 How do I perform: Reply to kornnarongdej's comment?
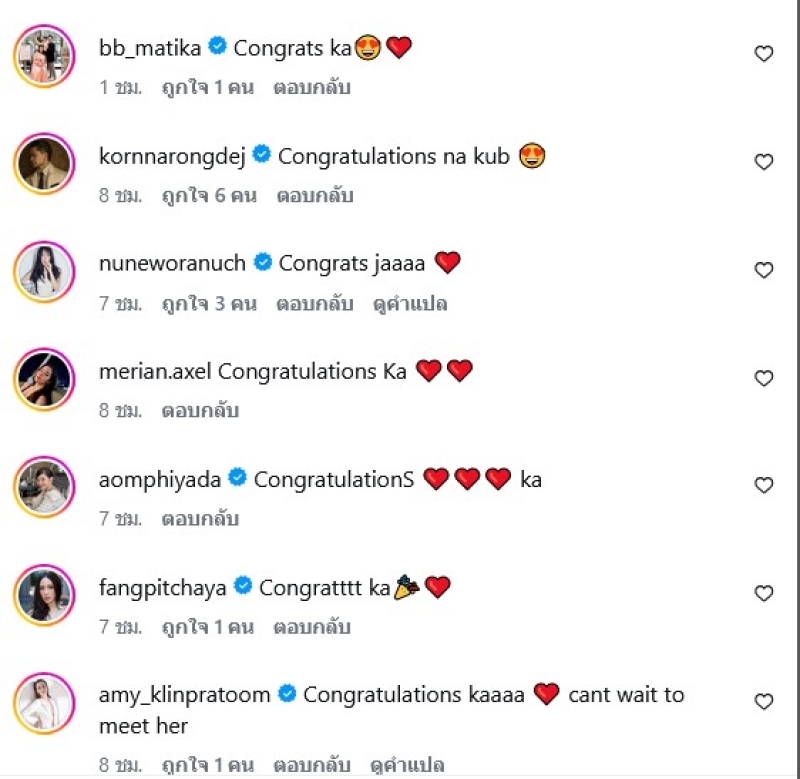(315, 195)
